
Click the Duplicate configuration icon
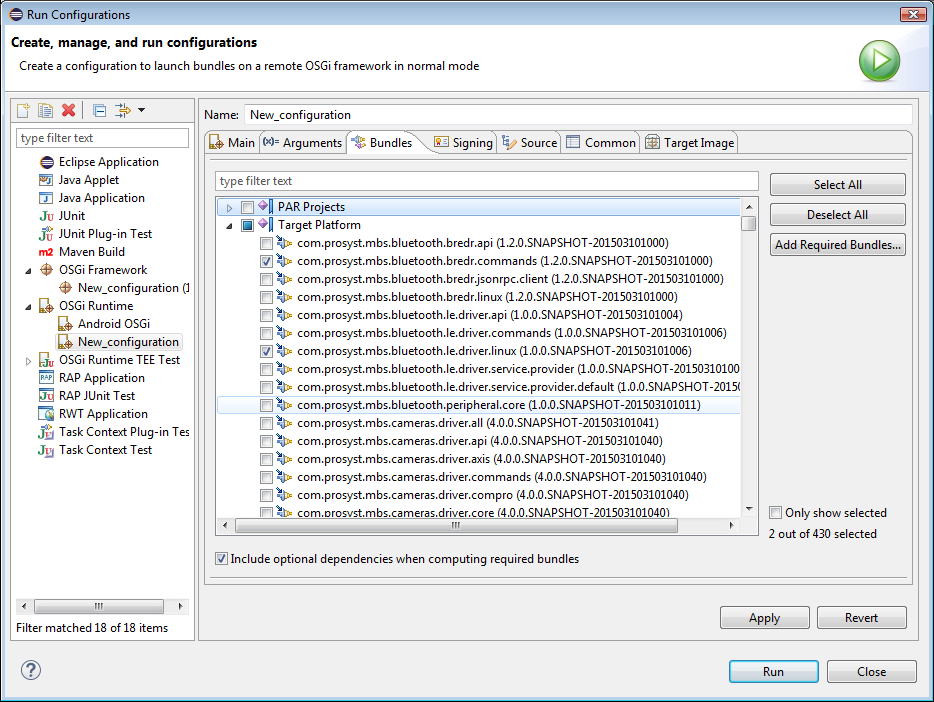click(x=45, y=110)
